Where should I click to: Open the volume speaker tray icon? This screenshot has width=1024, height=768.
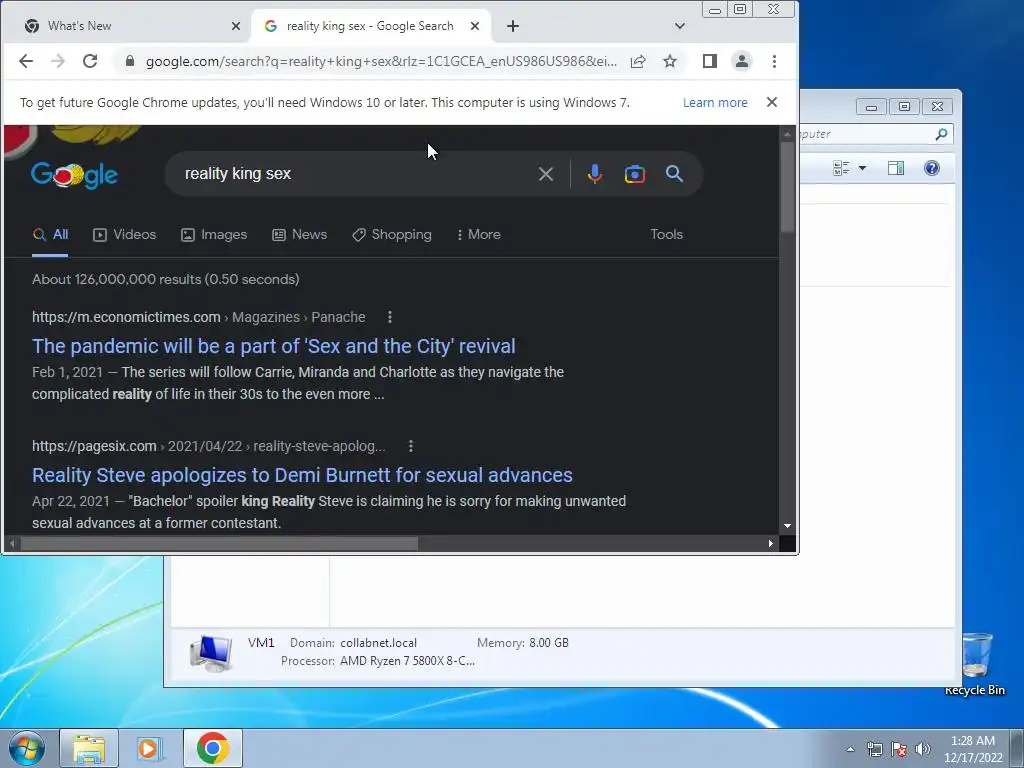pyautogui.click(x=923, y=749)
